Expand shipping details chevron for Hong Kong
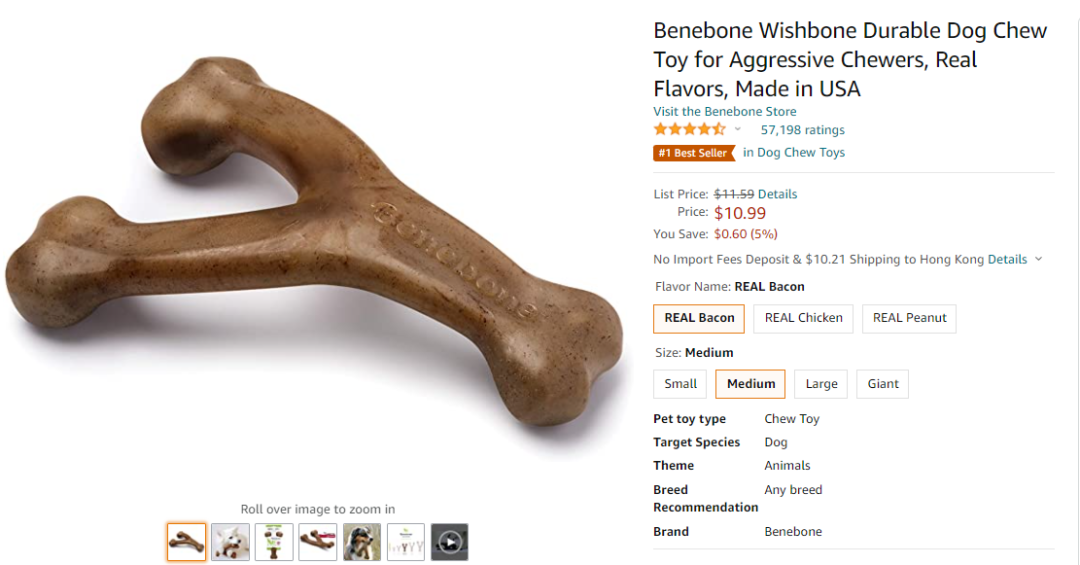 (1038, 259)
